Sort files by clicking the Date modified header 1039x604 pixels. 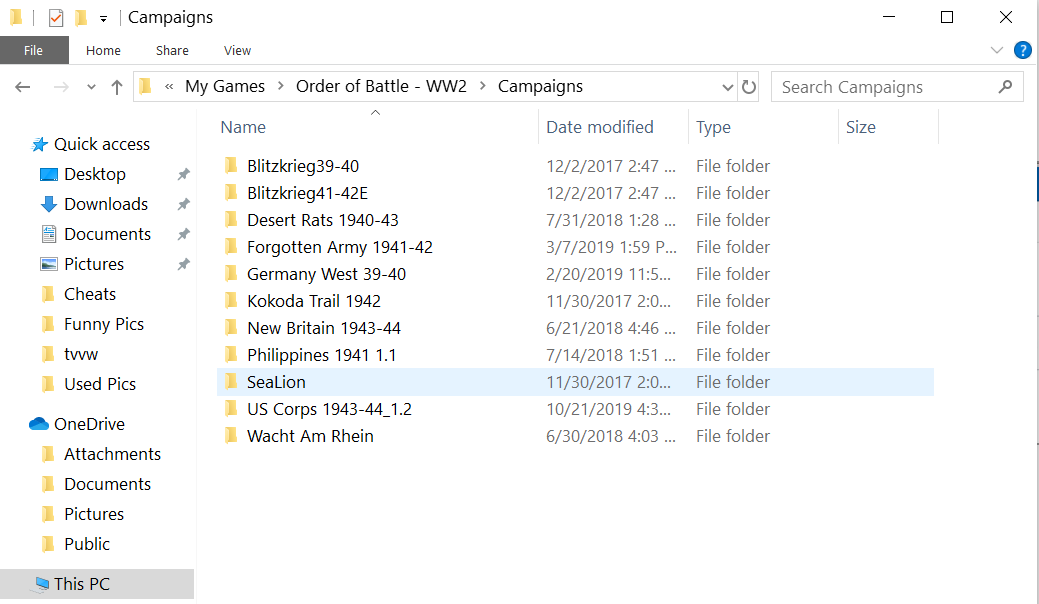(599, 127)
